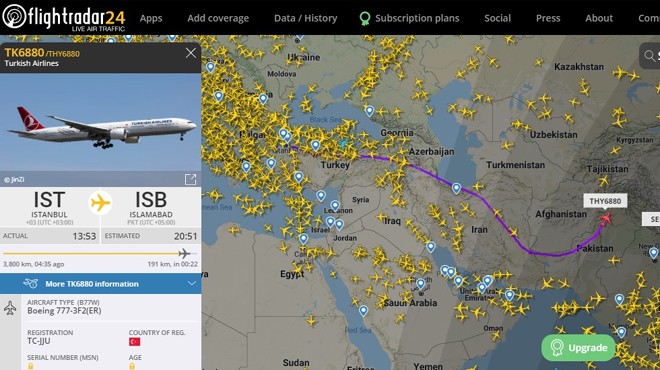This screenshot has width=660, height=370.
Task: Open the photo in external link icon
Action: coord(190,180)
